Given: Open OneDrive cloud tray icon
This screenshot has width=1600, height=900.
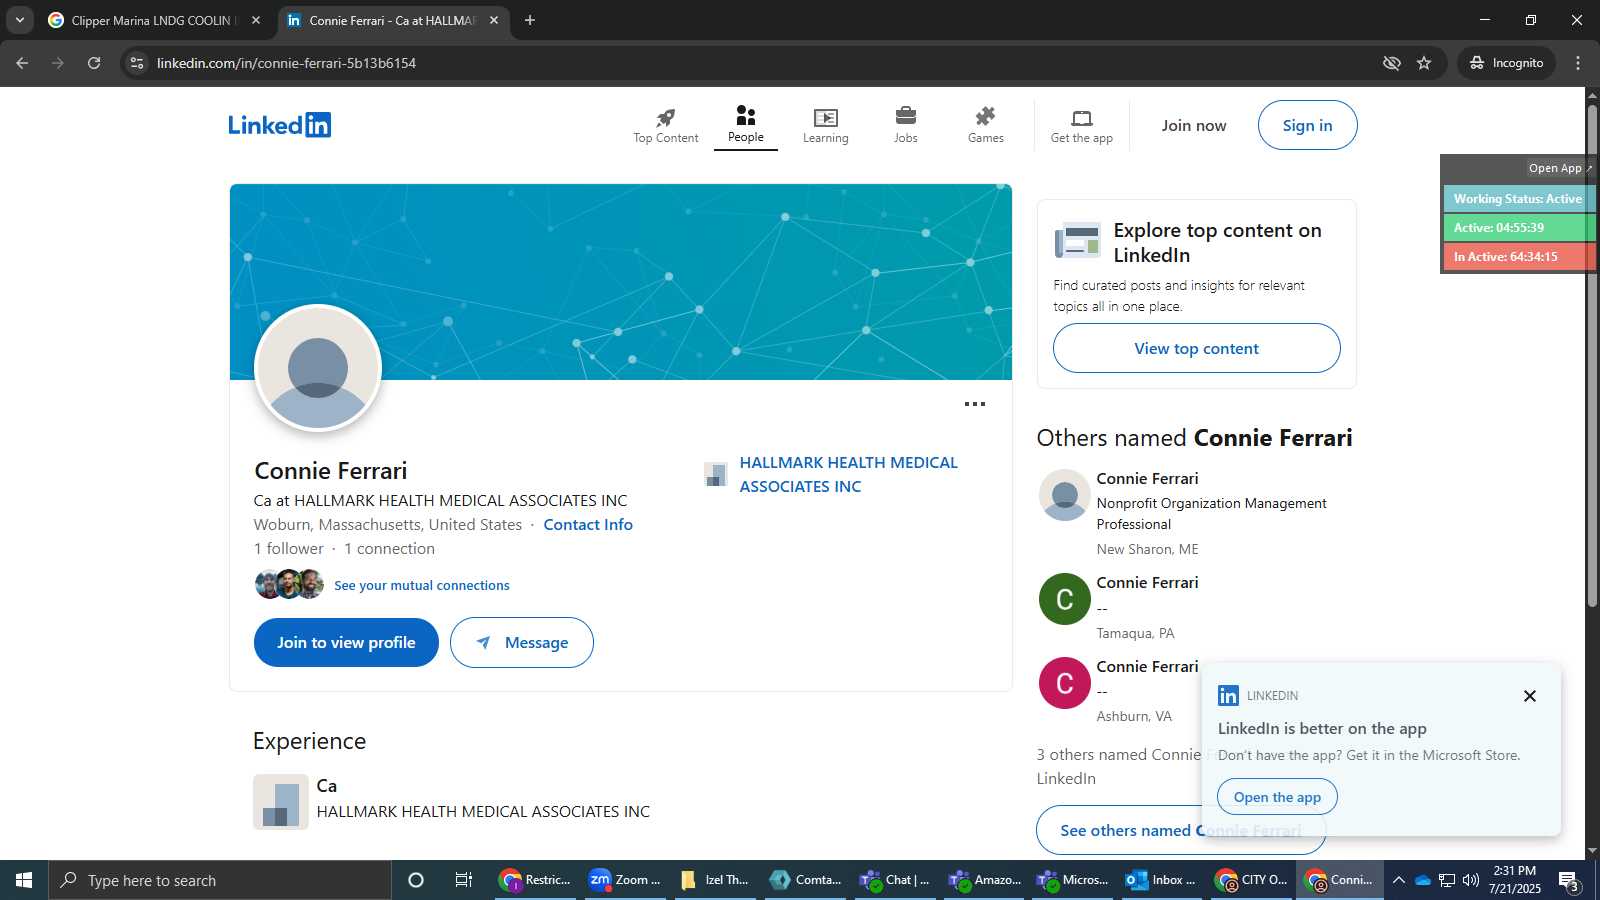Looking at the screenshot, I should 1422,880.
